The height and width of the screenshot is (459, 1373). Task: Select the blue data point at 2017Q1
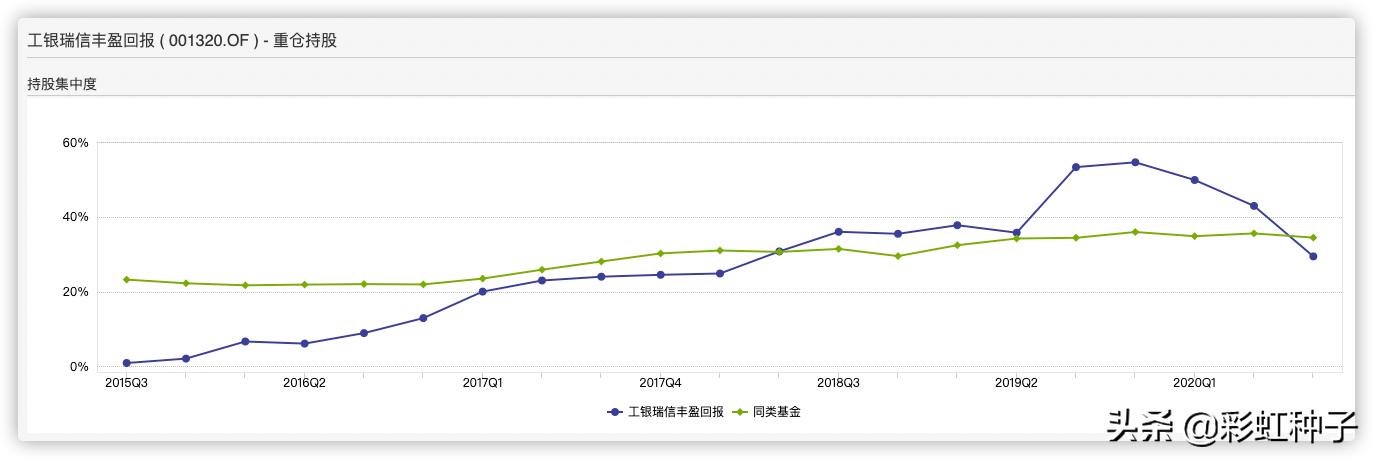482,292
